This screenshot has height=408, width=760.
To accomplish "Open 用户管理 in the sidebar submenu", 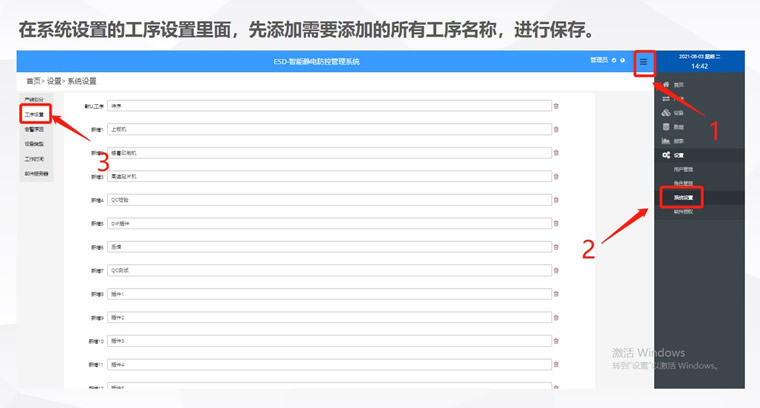I will point(683,170).
